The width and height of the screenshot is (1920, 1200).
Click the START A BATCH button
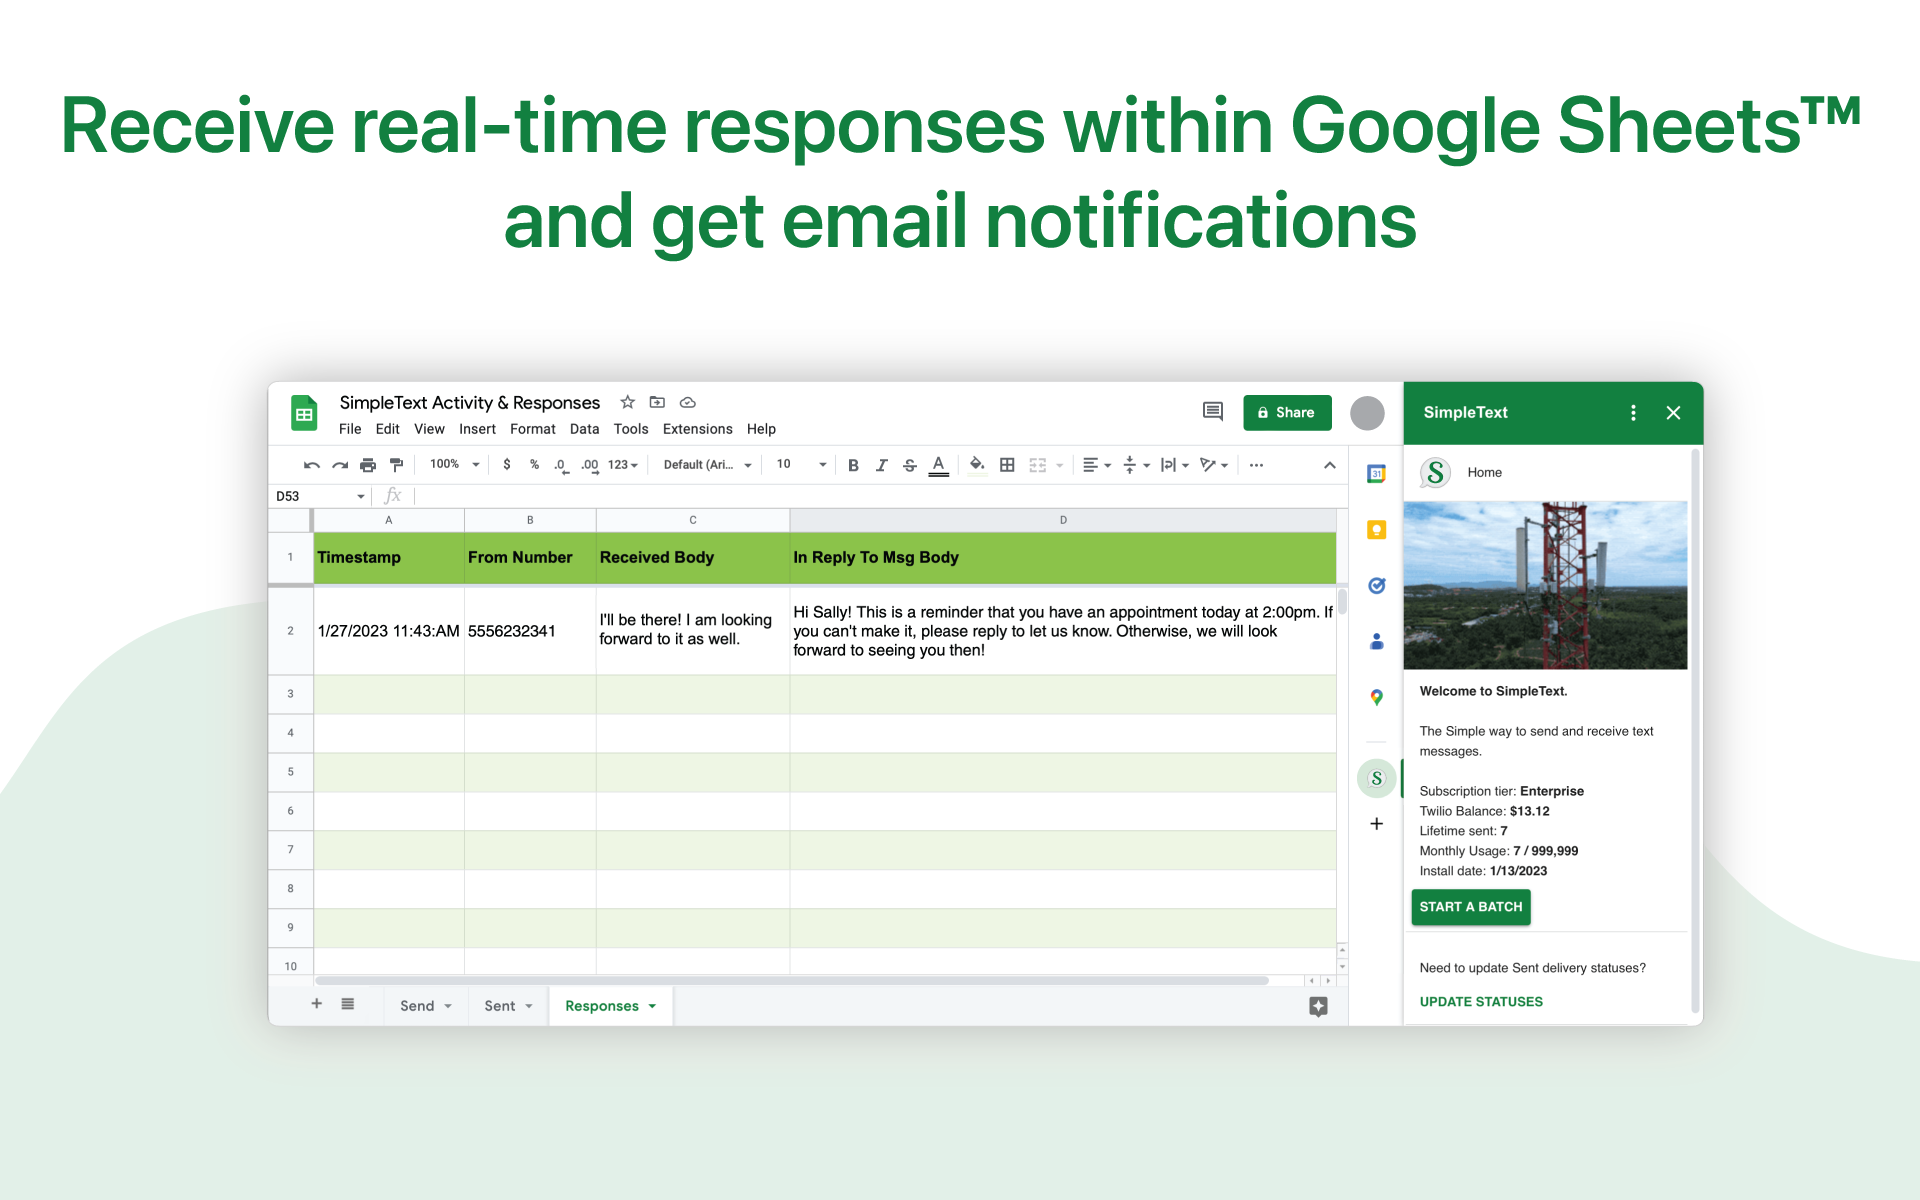1471,907
